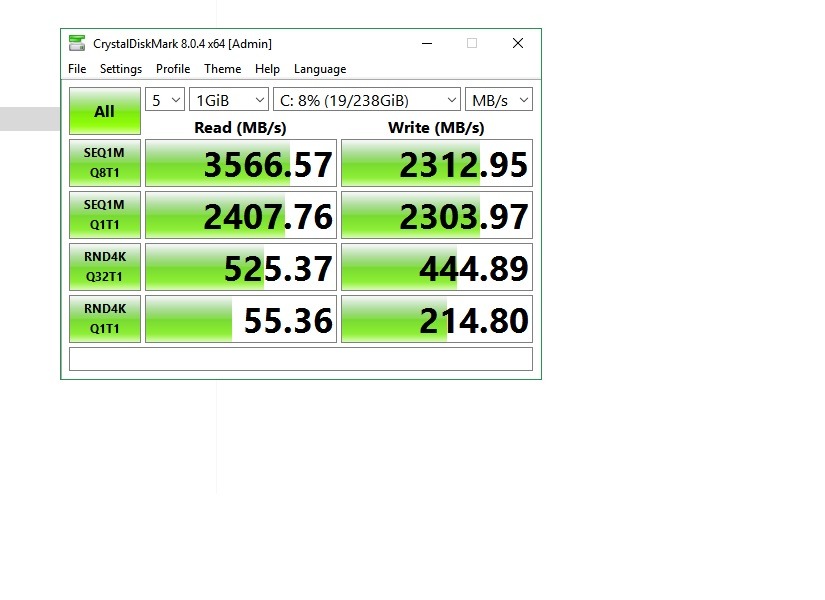The width and height of the screenshot is (825, 600).
Task: Click the RND4K Q32T1 read result 525.37
Action: pyautogui.click(x=241, y=267)
